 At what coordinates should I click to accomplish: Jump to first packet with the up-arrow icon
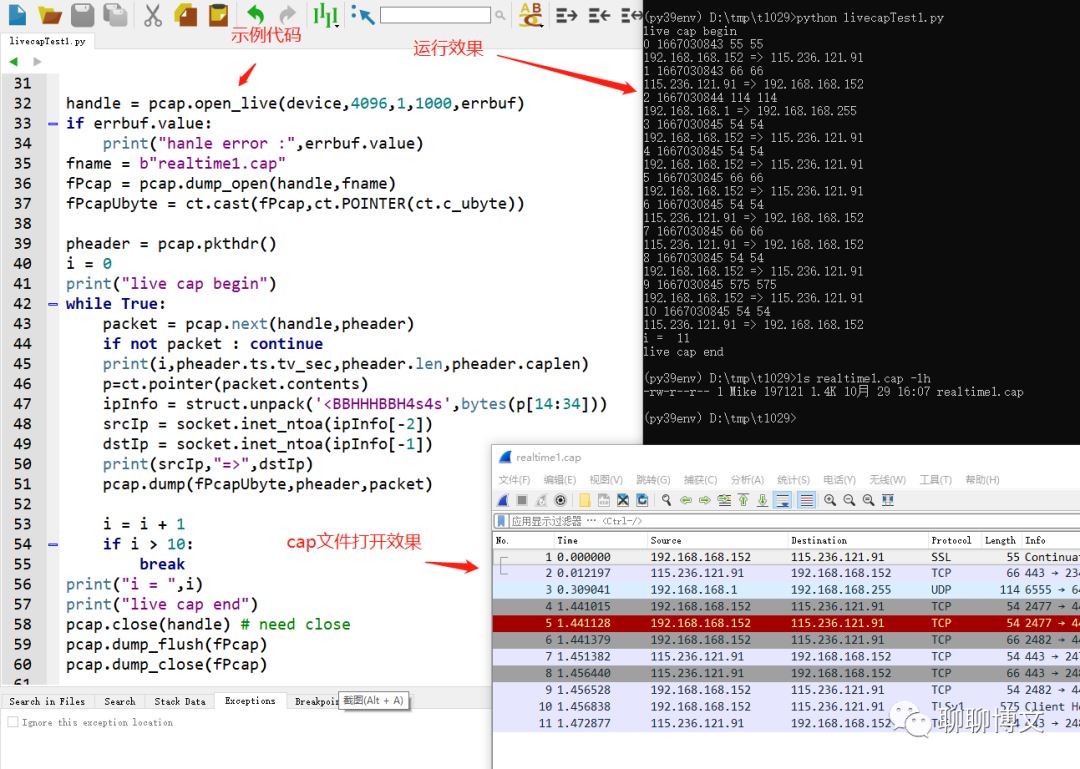[x=743, y=500]
